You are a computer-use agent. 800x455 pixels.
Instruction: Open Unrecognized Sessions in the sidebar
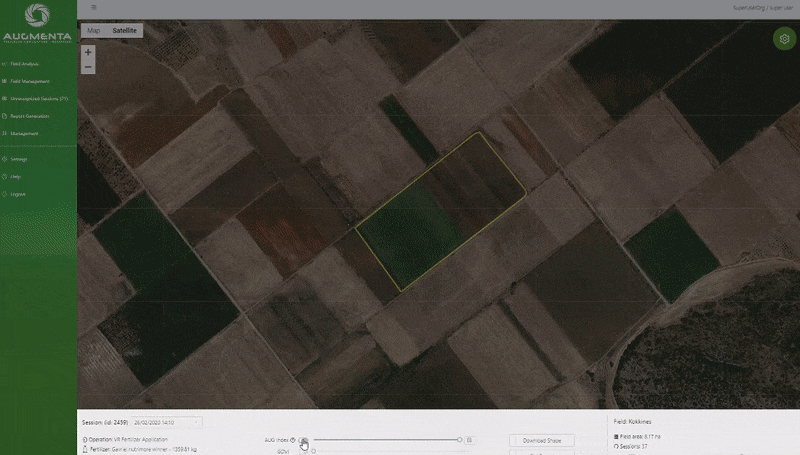pyautogui.click(x=39, y=98)
